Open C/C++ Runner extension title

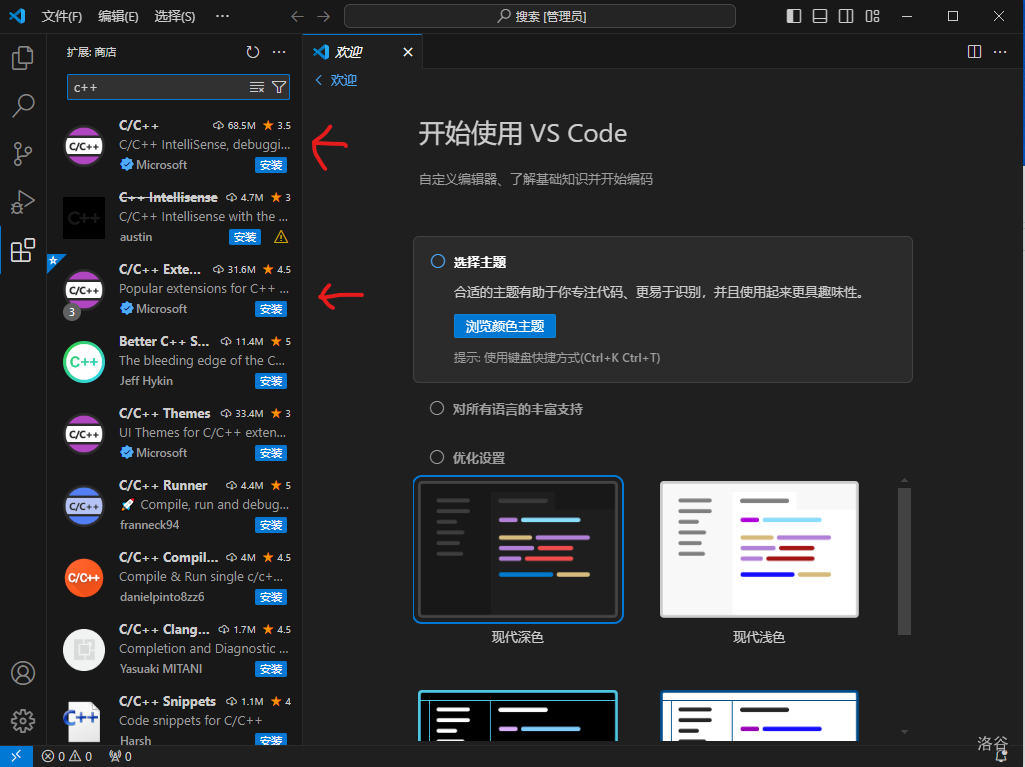coord(163,485)
